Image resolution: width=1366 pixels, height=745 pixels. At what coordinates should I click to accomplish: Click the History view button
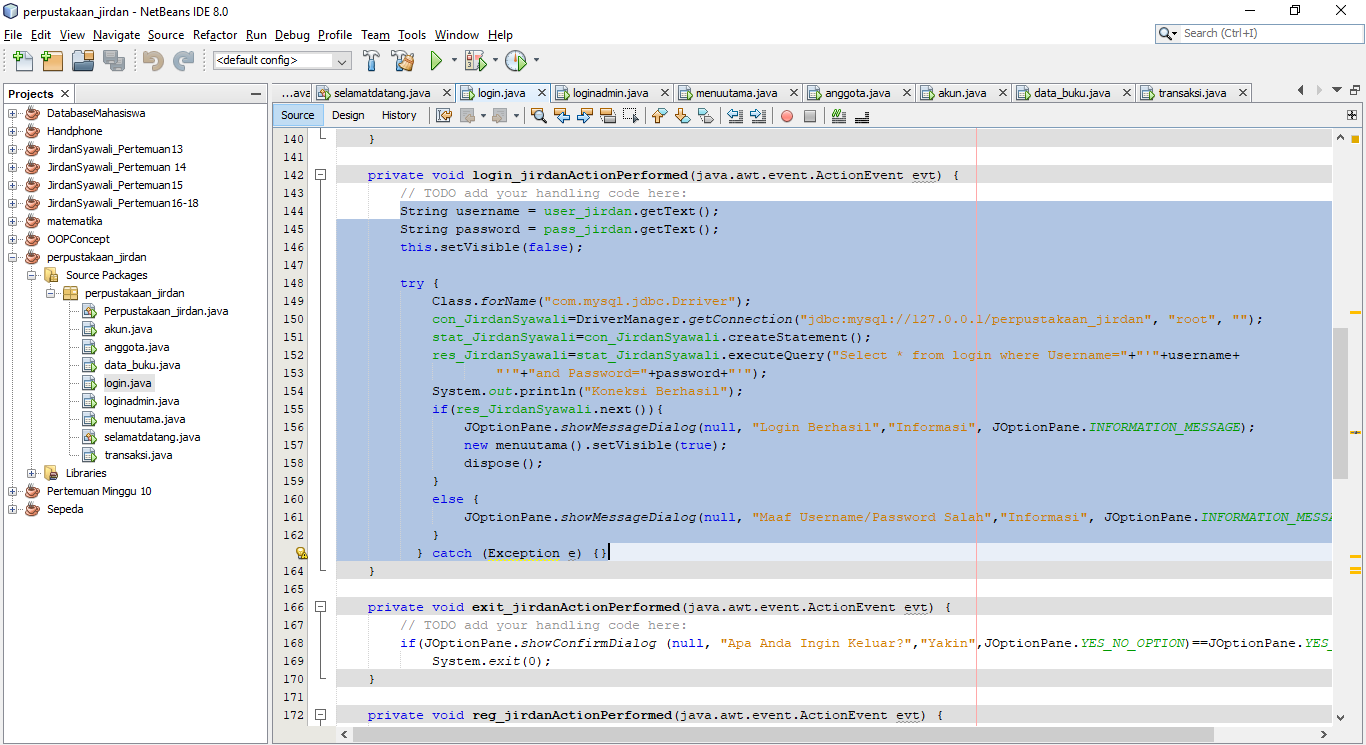(399, 115)
